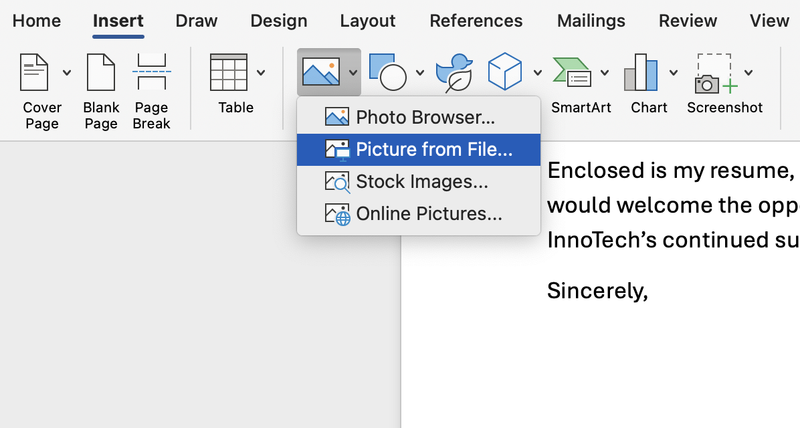This screenshot has height=428, width=800.
Task: Open the Screenshot dropdown arrow
Action: pyautogui.click(x=749, y=73)
